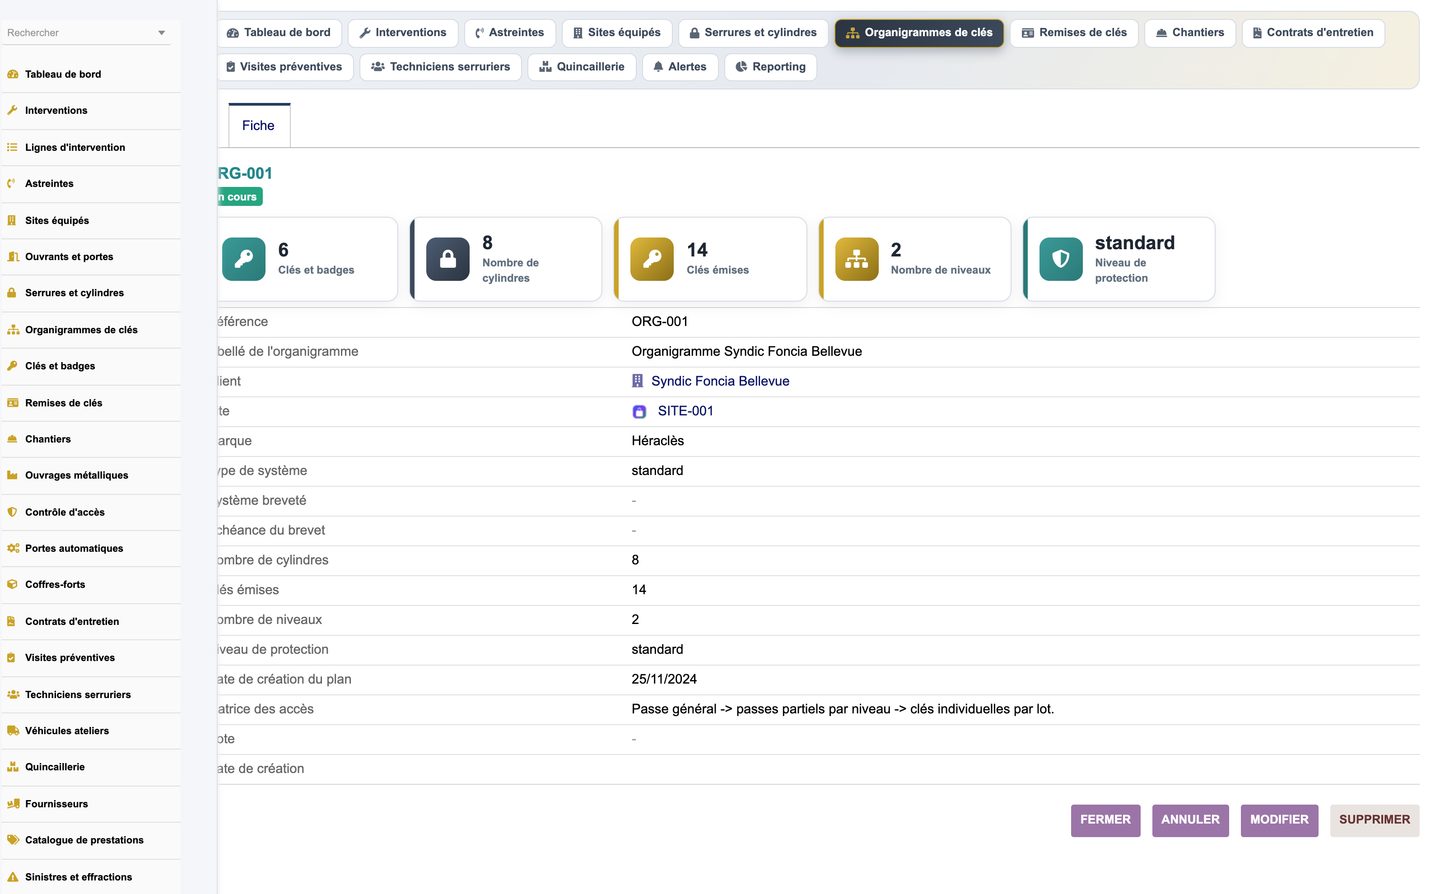The image size is (1445, 894).
Task: Open the Alertes top tab
Action: (x=680, y=67)
